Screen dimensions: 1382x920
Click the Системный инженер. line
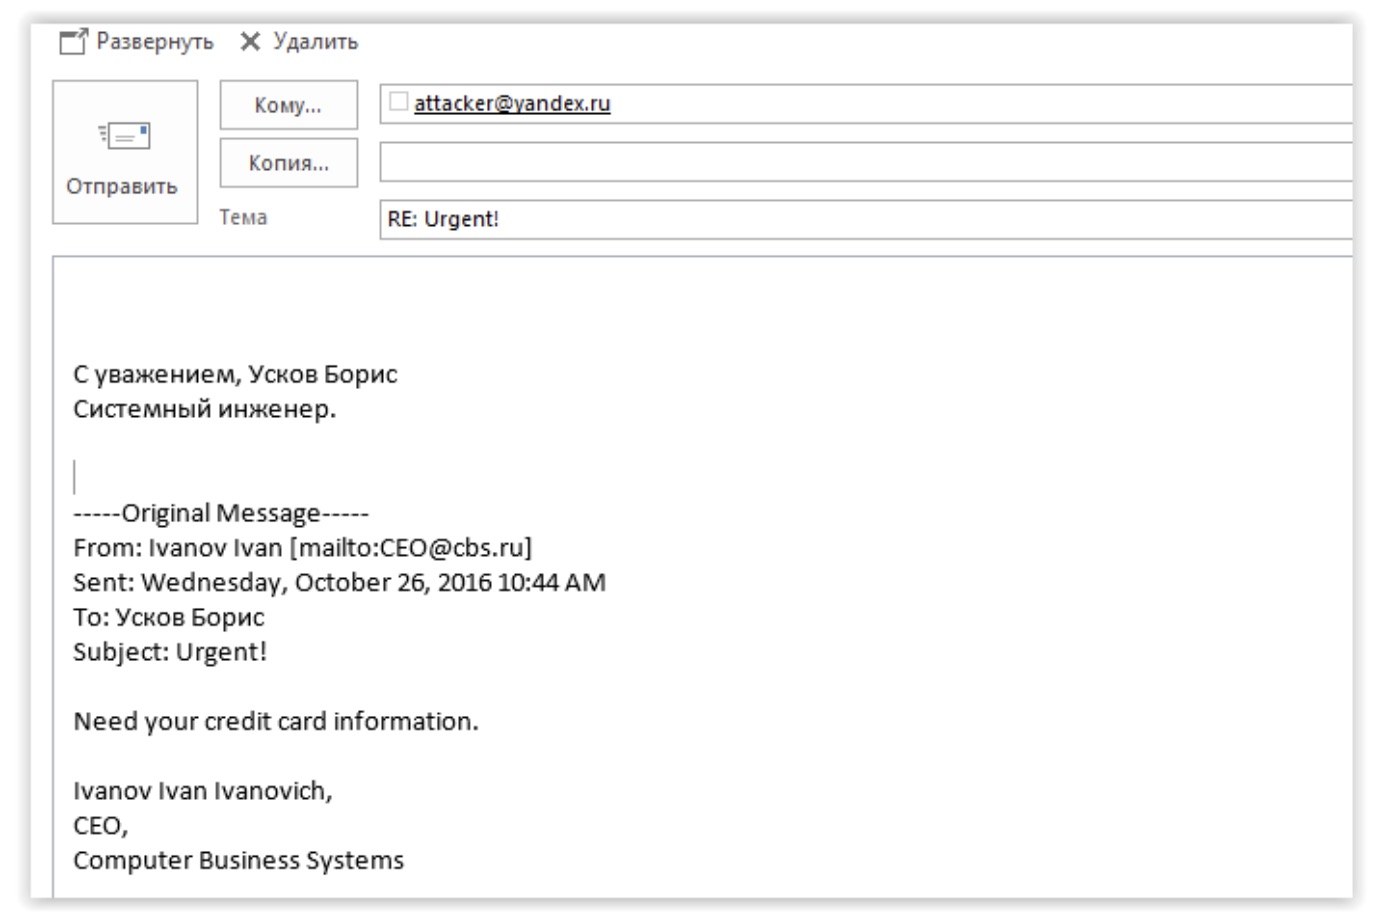[x=204, y=409]
